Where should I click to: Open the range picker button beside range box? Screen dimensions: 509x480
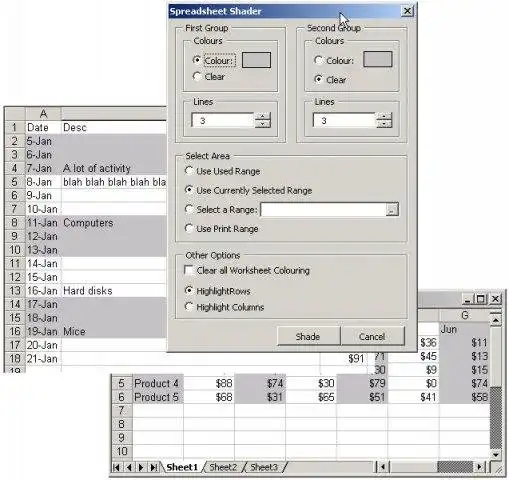pyautogui.click(x=392, y=210)
